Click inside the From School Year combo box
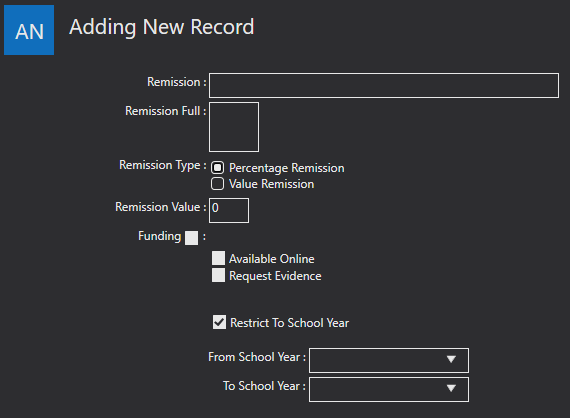 (x=389, y=360)
